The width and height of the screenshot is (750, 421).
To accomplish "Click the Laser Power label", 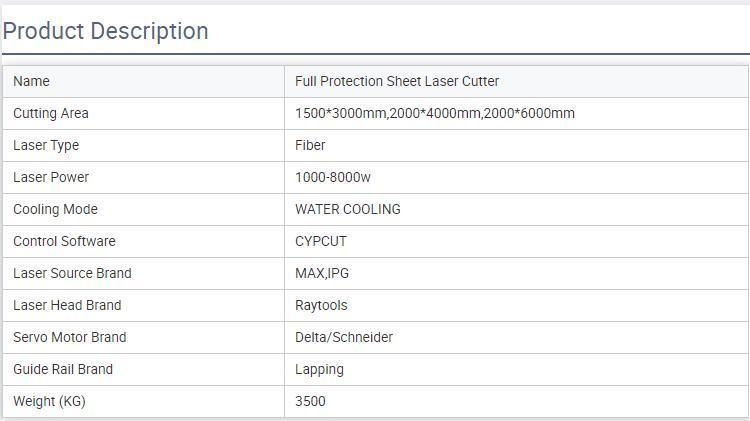I will point(51,177).
